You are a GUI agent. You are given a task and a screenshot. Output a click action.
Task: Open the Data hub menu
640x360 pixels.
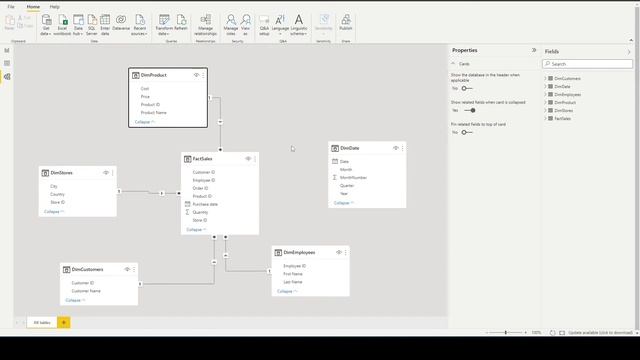78,24
